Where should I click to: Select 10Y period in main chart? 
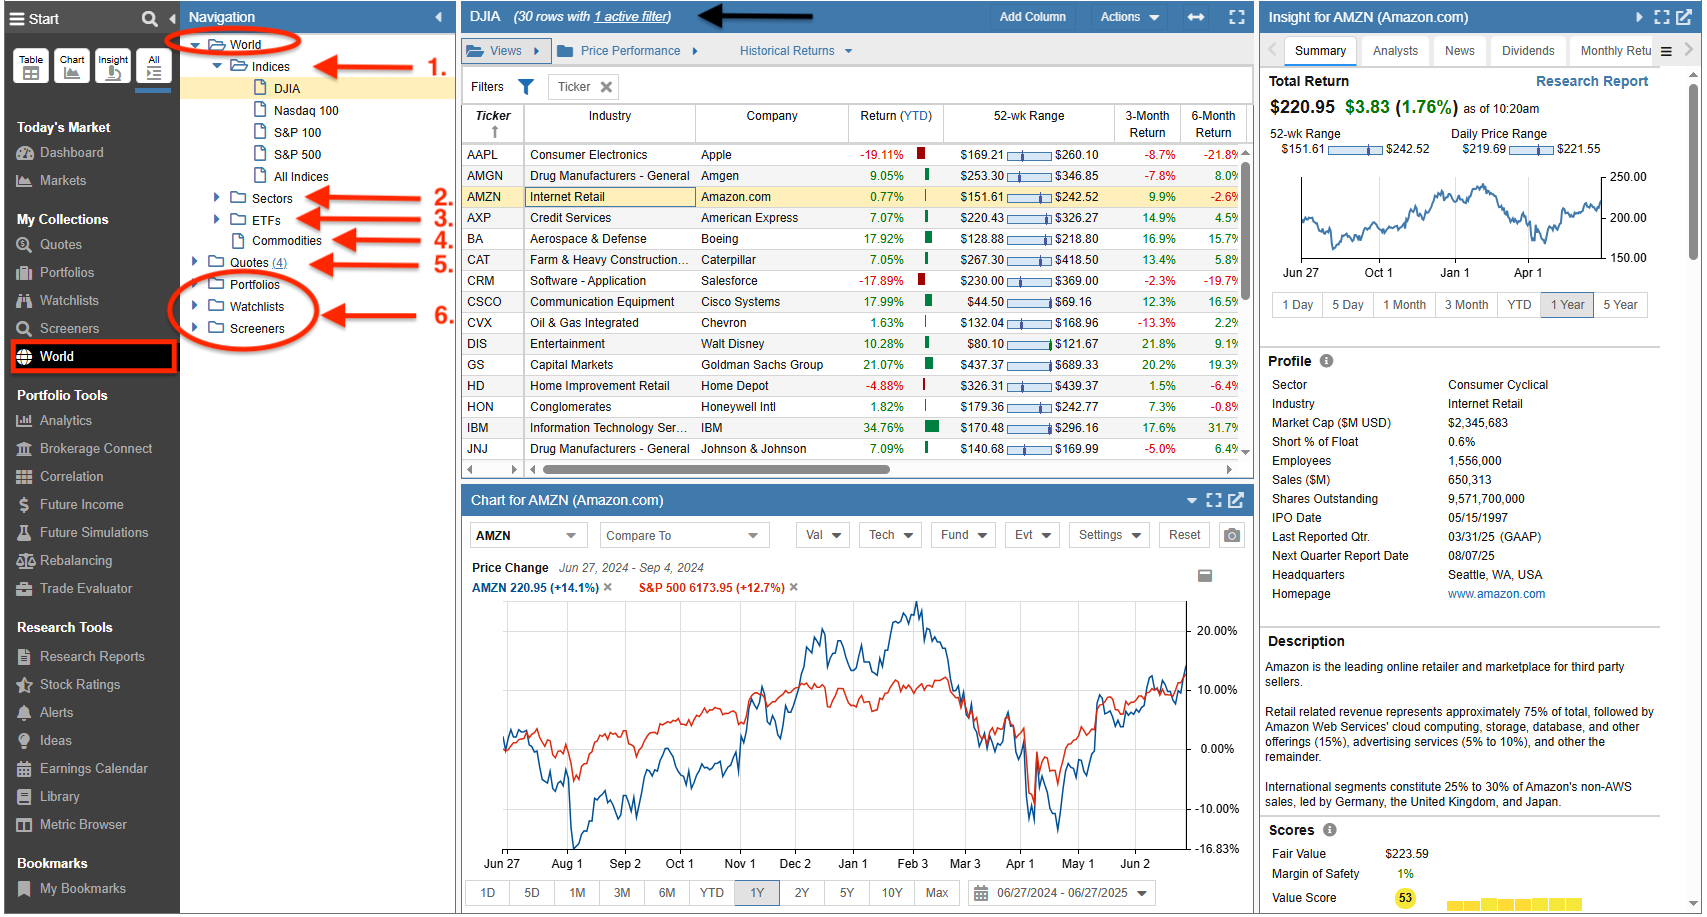pyautogui.click(x=892, y=893)
